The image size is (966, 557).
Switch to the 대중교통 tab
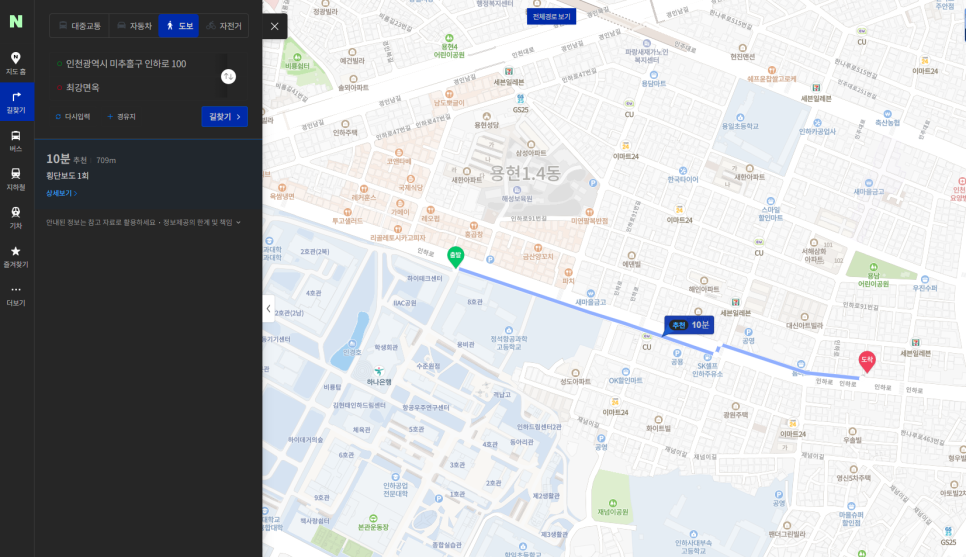(79, 26)
